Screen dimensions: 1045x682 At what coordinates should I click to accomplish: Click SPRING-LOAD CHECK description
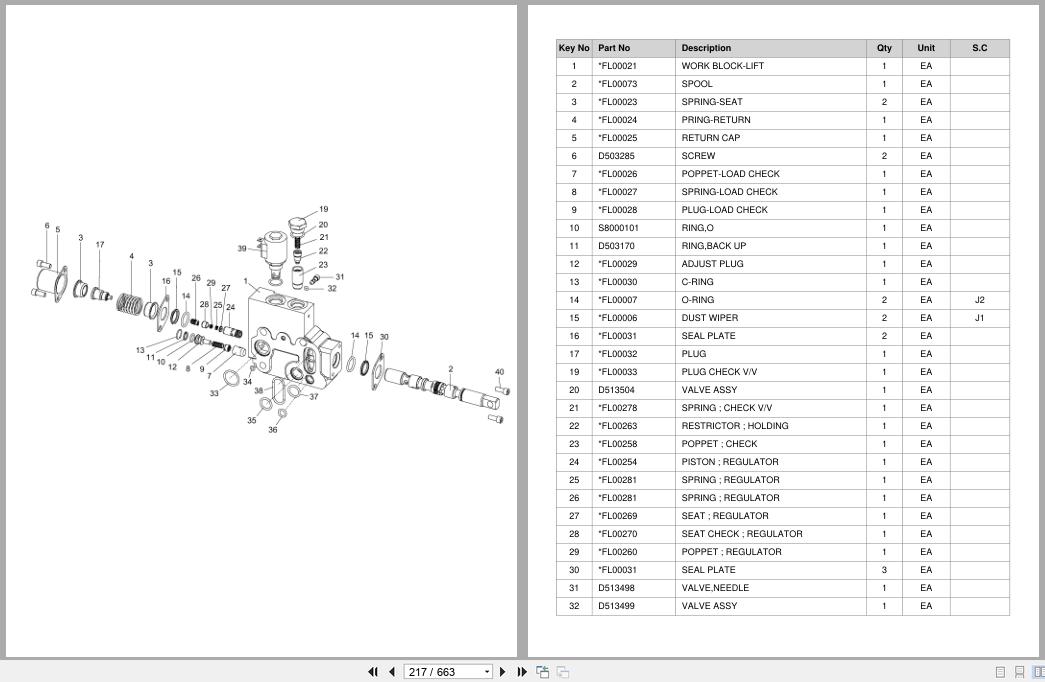[729, 192]
